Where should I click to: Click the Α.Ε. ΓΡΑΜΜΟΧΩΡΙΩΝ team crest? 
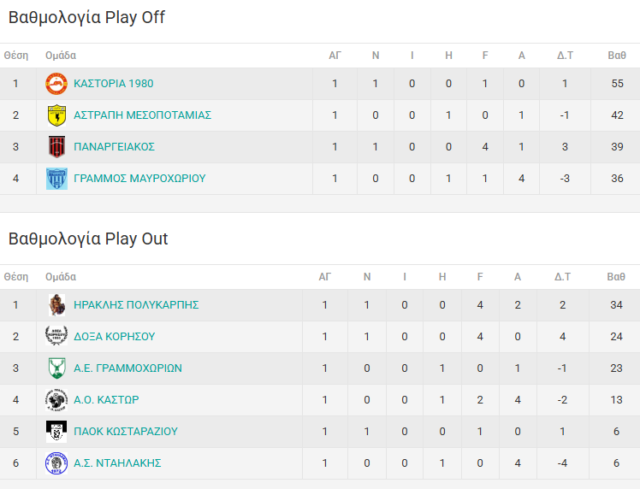57,368
